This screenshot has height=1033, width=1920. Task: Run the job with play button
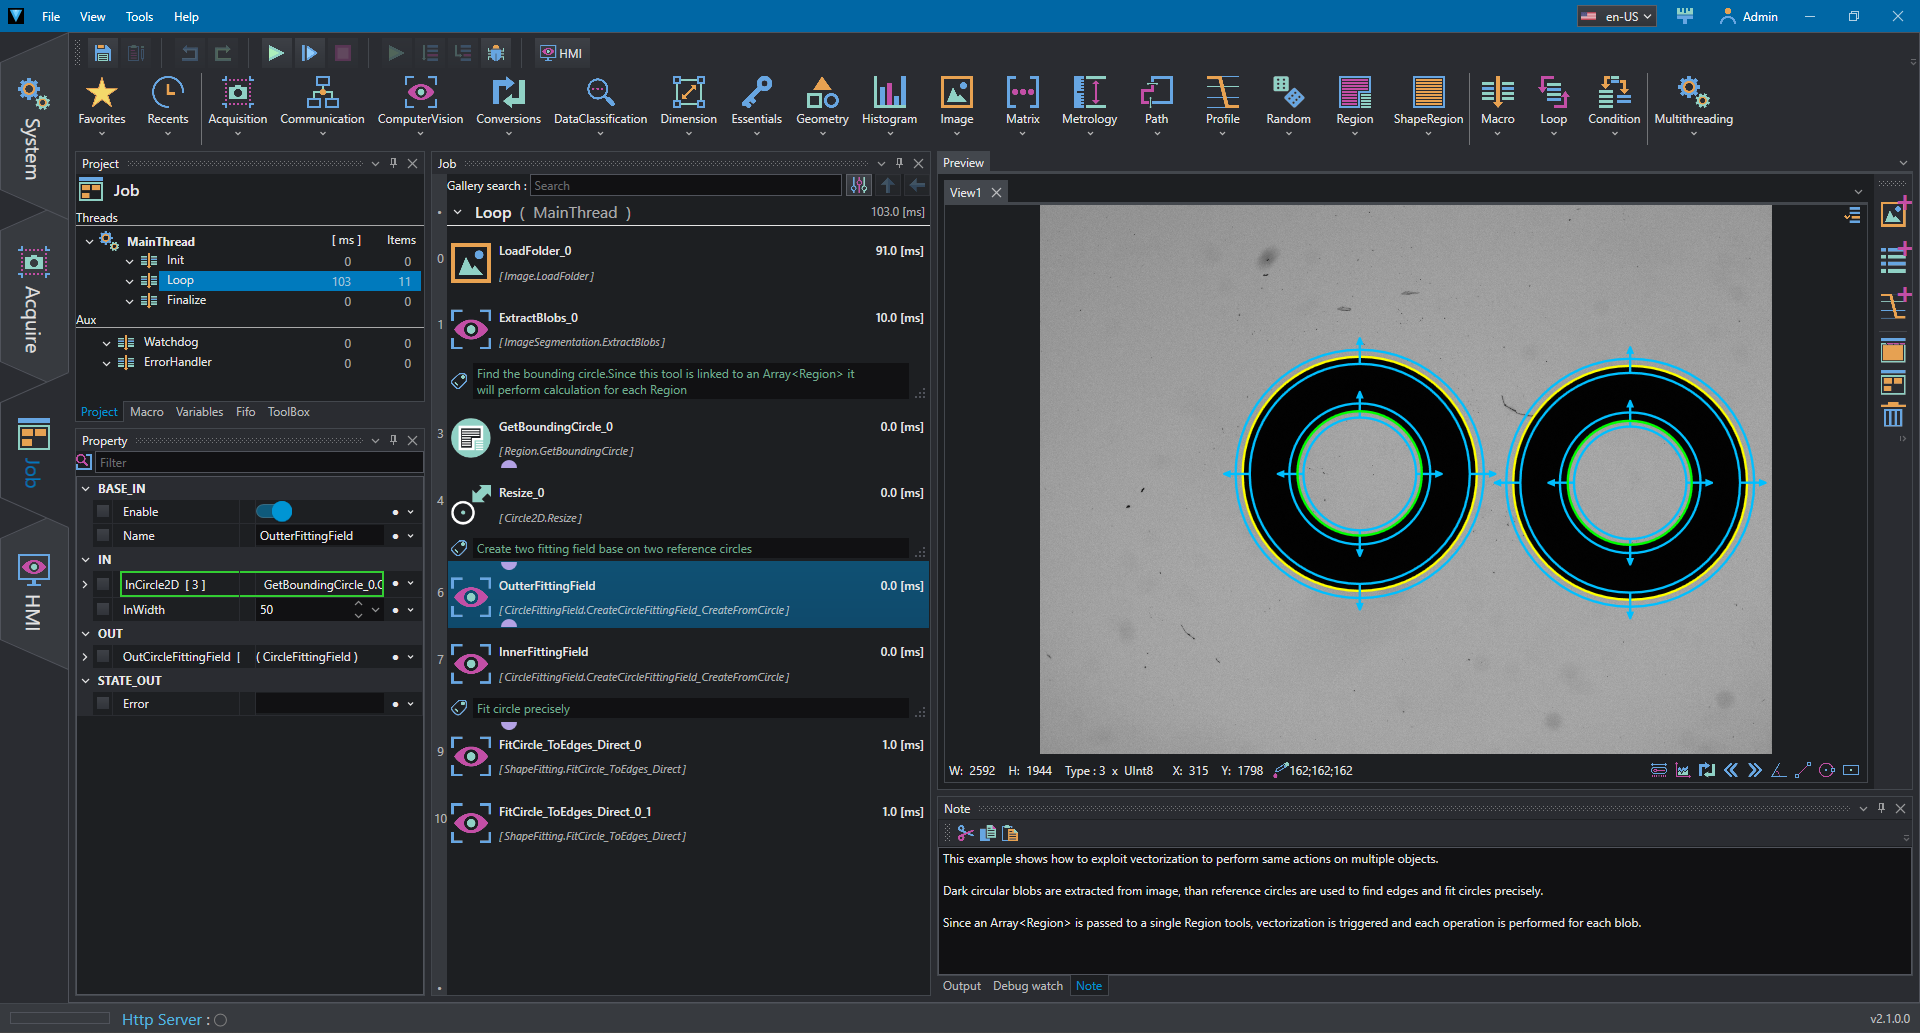pos(276,53)
